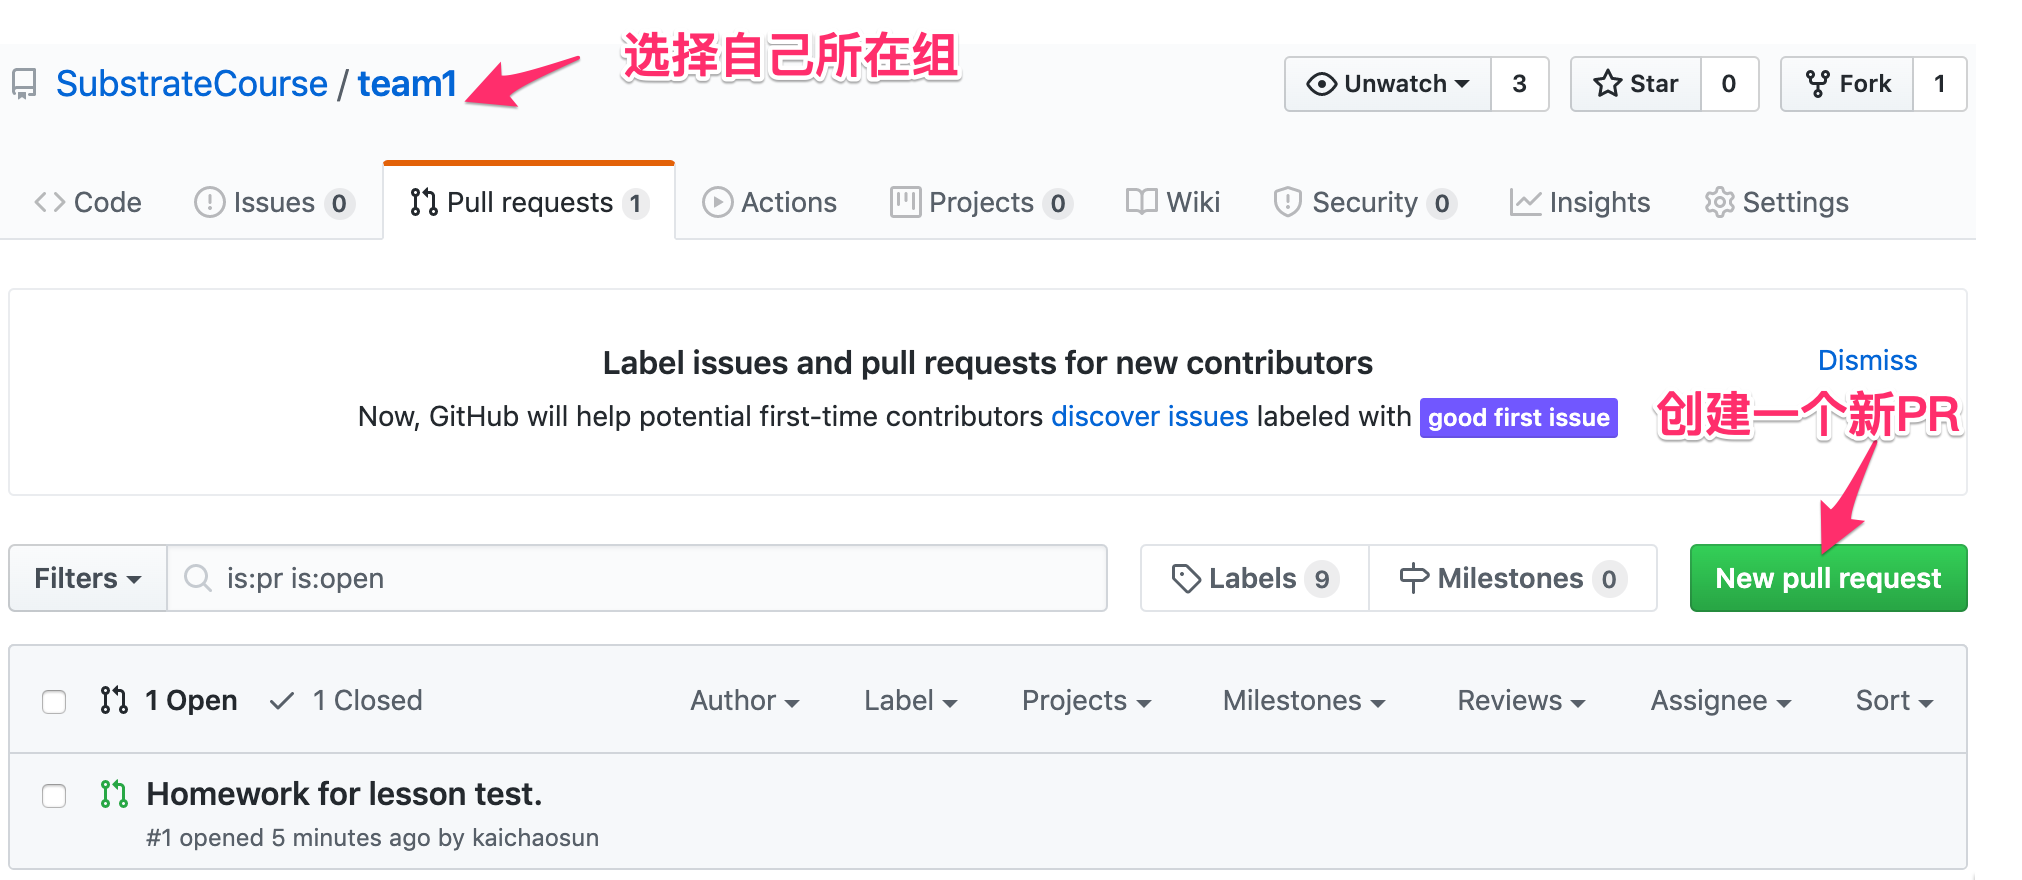Image resolution: width=2022 pixels, height=880 pixels.
Task: Open the Author filter dropdown
Action: coord(745,700)
